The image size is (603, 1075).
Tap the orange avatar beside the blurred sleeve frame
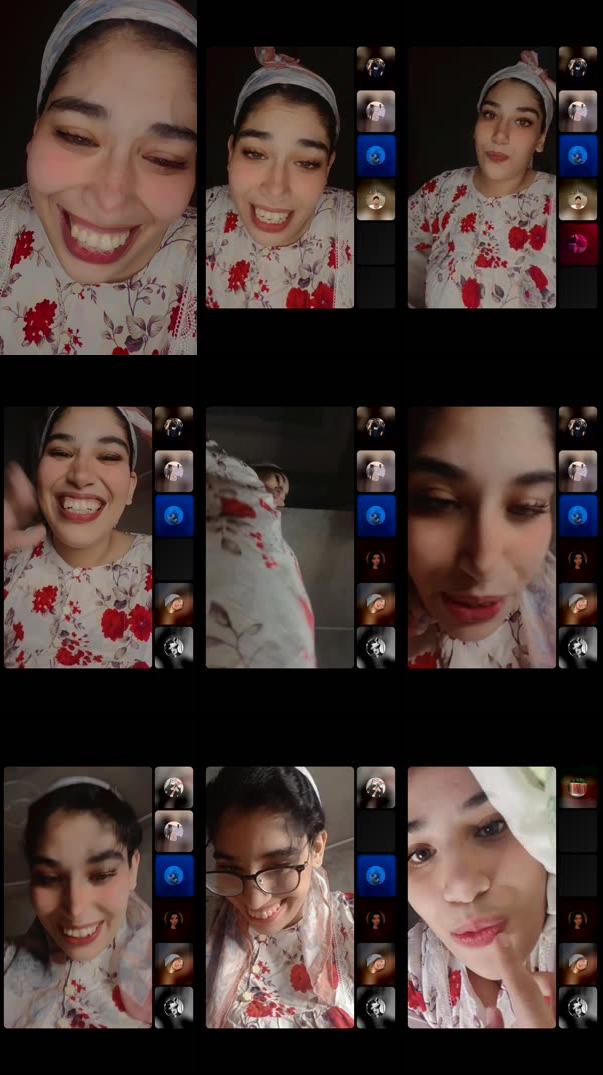click(x=376, y=603)
